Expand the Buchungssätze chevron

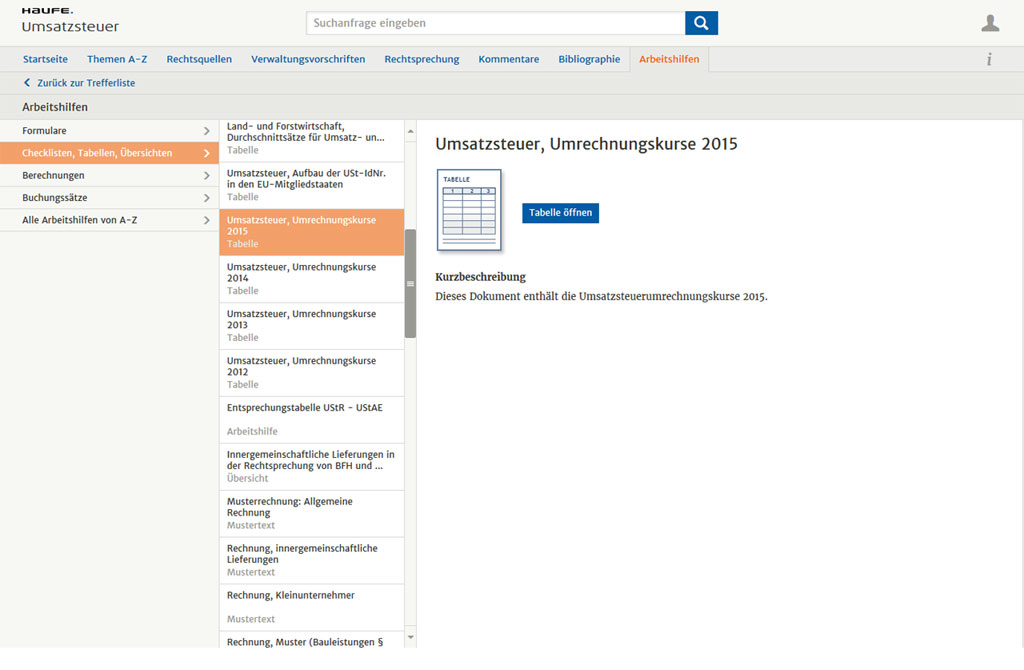pos(206,197)
